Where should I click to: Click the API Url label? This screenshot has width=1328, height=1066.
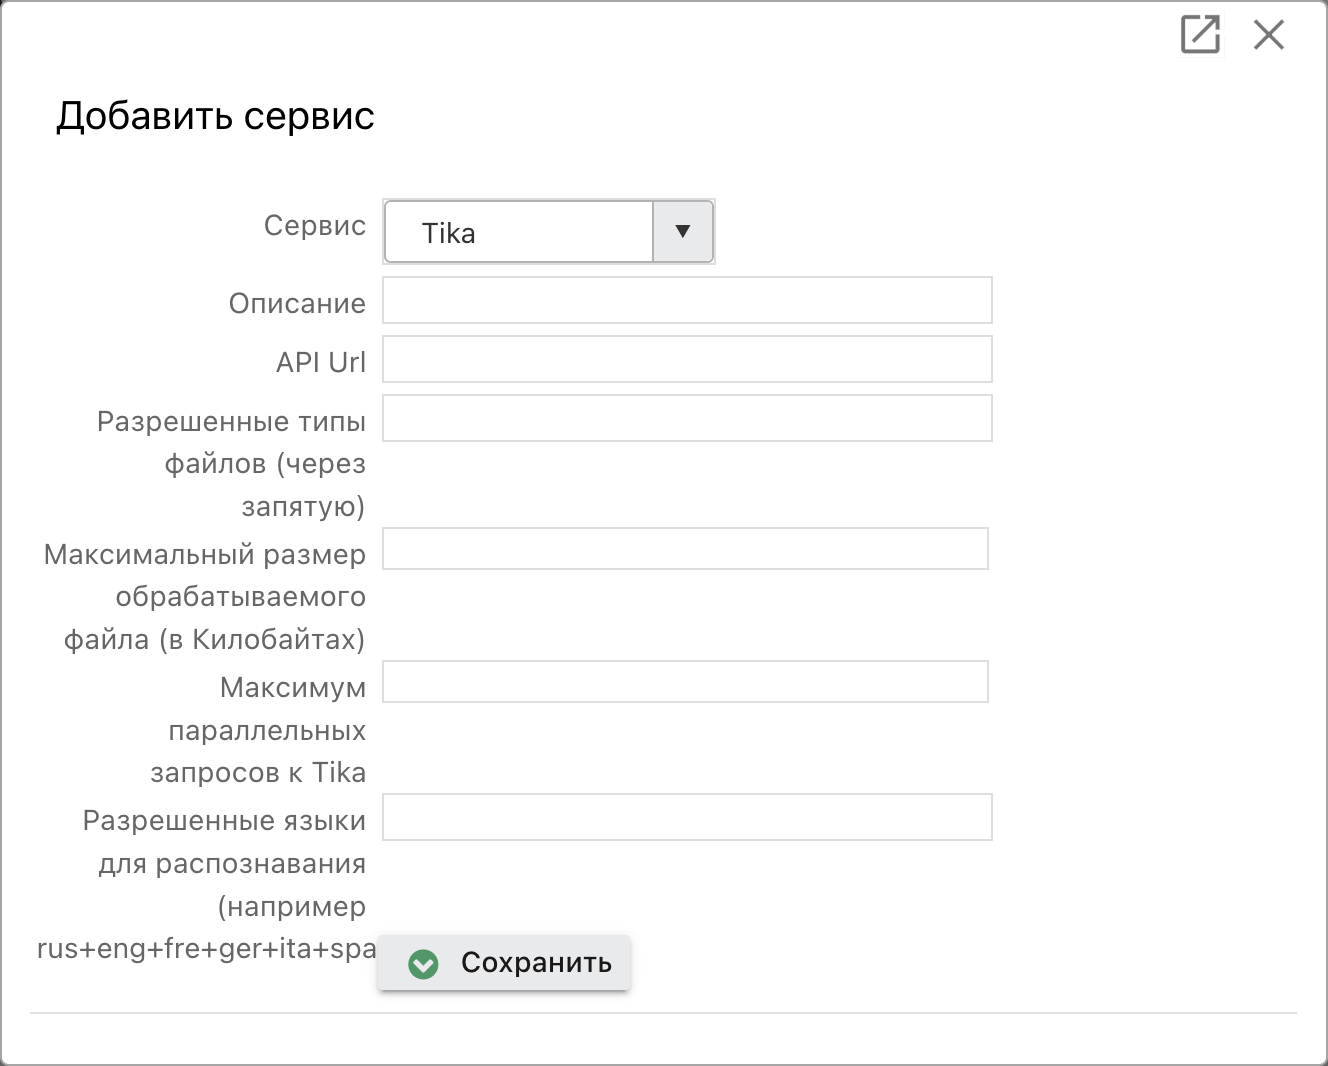321,362
